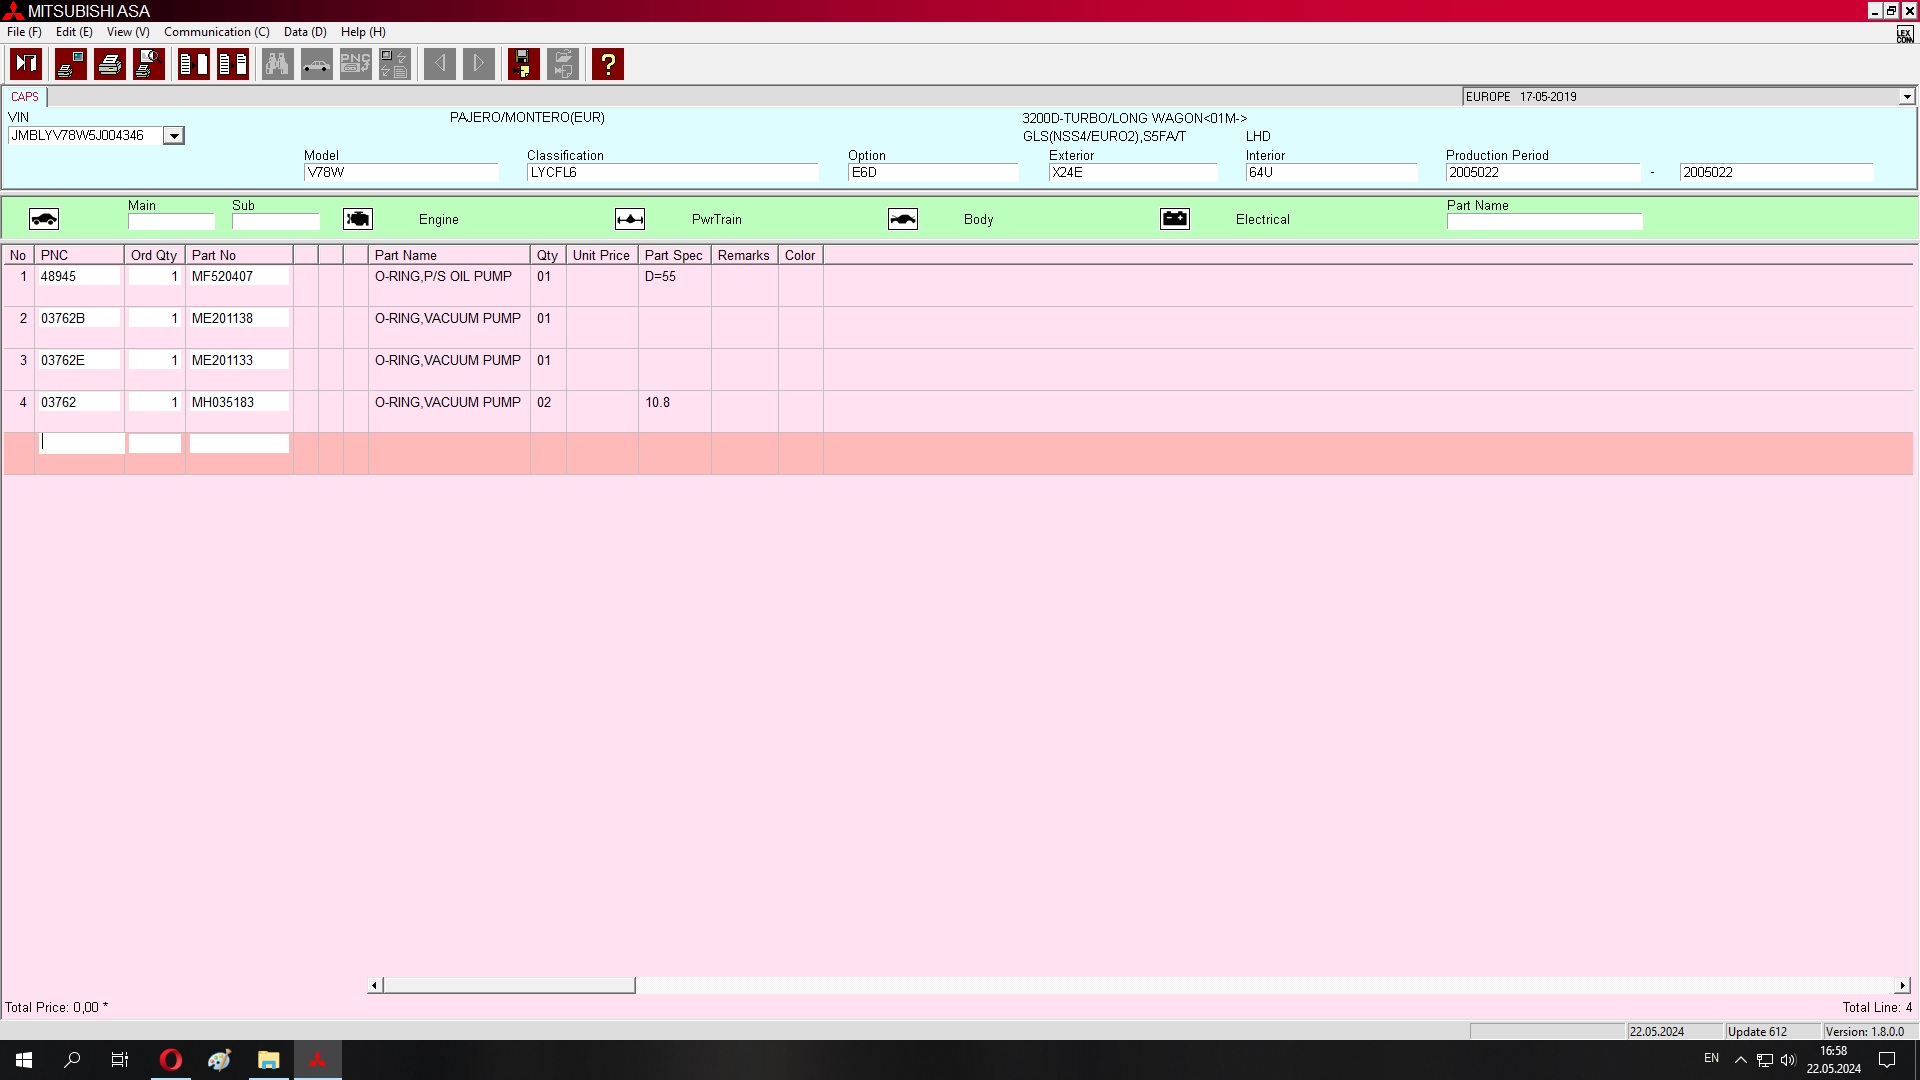
Task: Click the exit program toolbar icon
Action: tap(26, 64)
